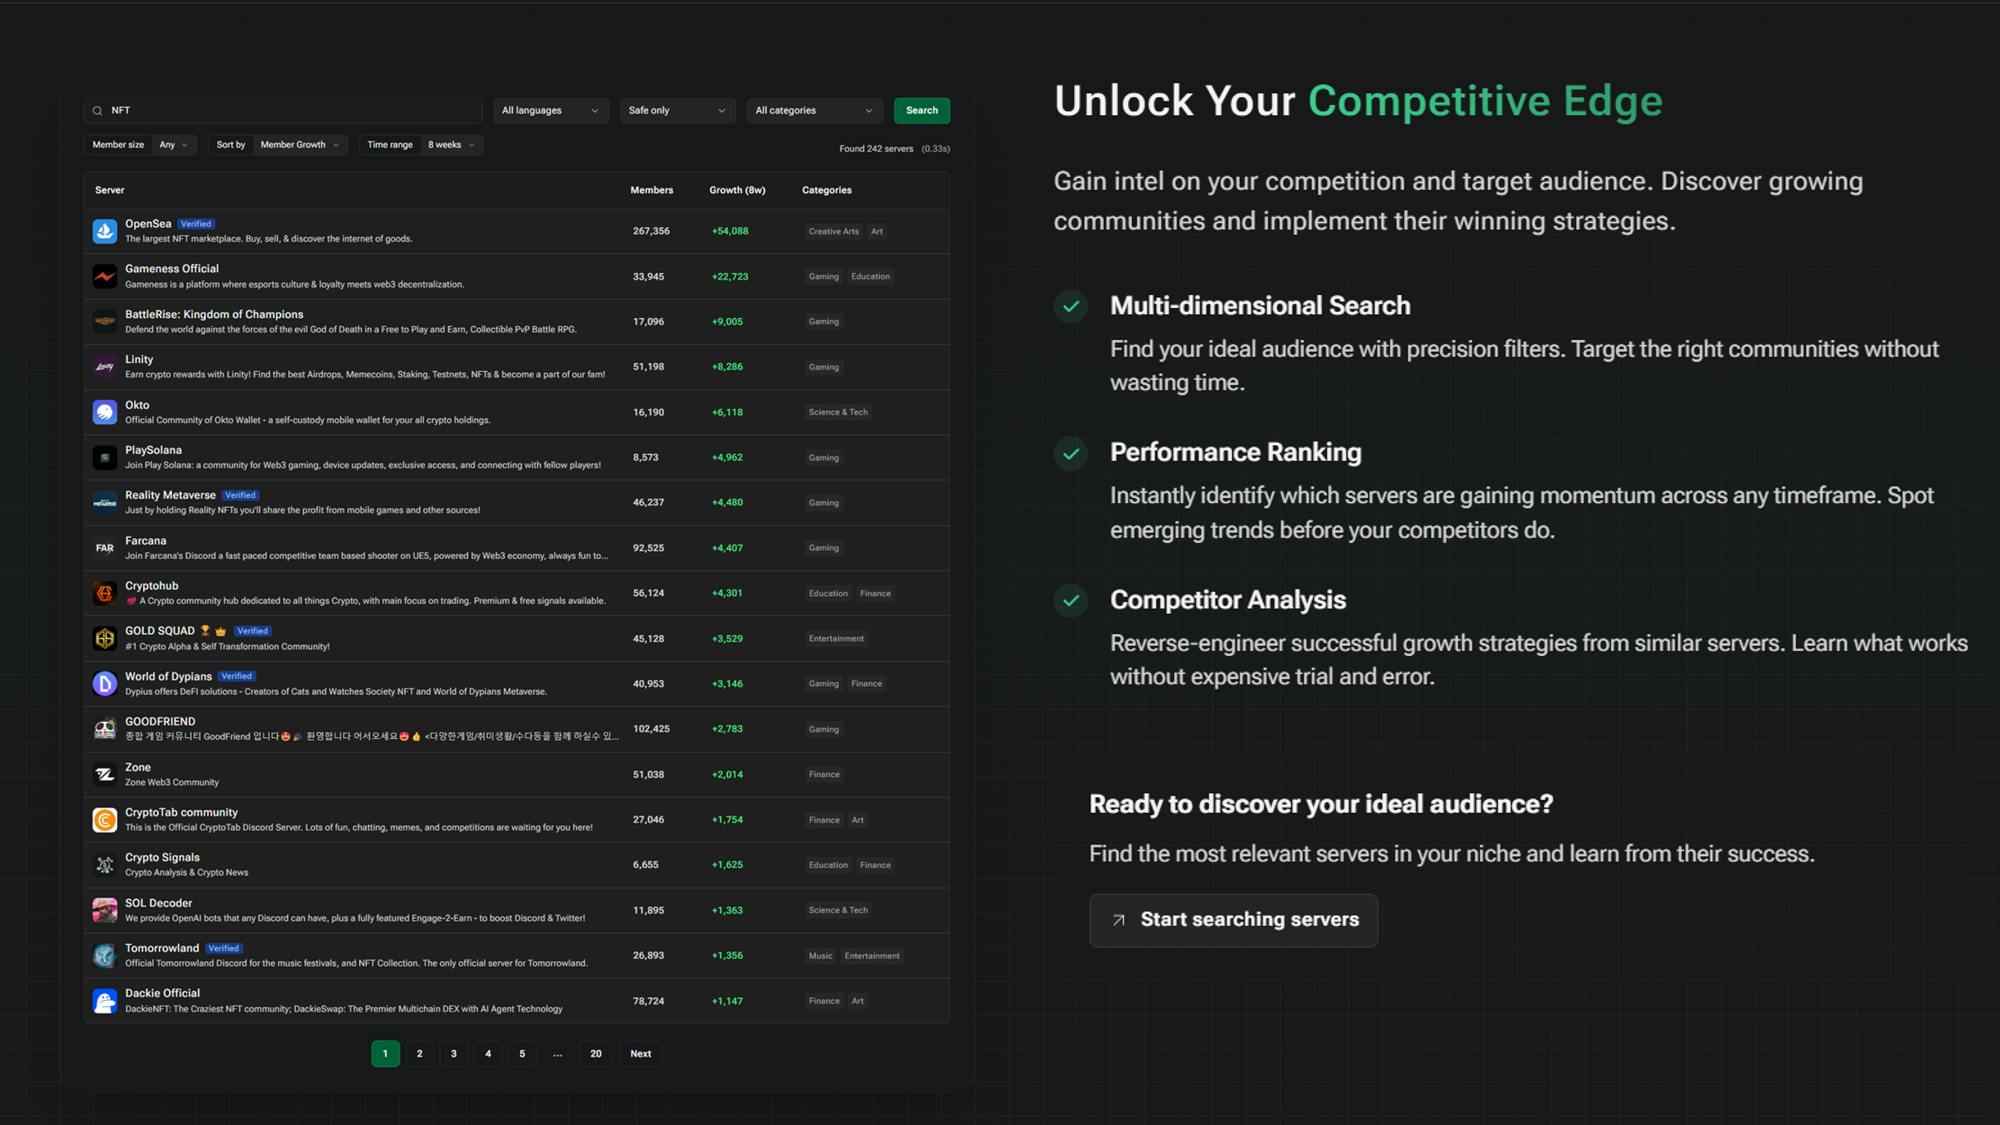The image size is (2000, 1125).
Task: Select the Cryptohub server icon
Action: [x=105, y=593]
